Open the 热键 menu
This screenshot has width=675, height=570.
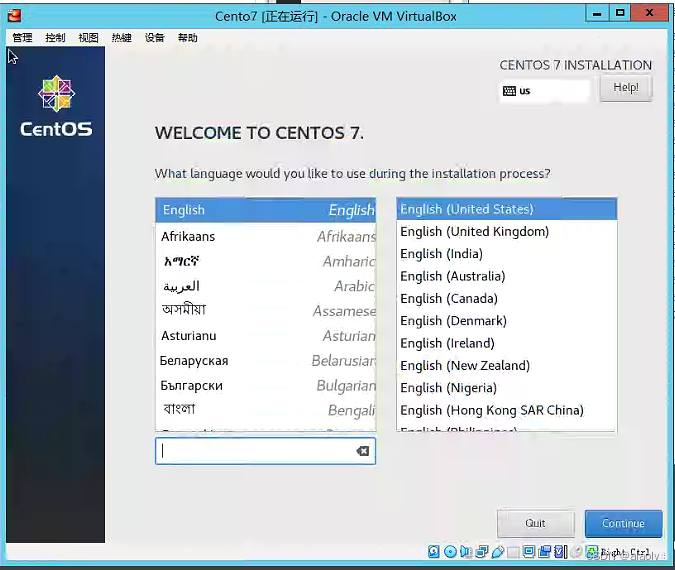coord(121,38)
